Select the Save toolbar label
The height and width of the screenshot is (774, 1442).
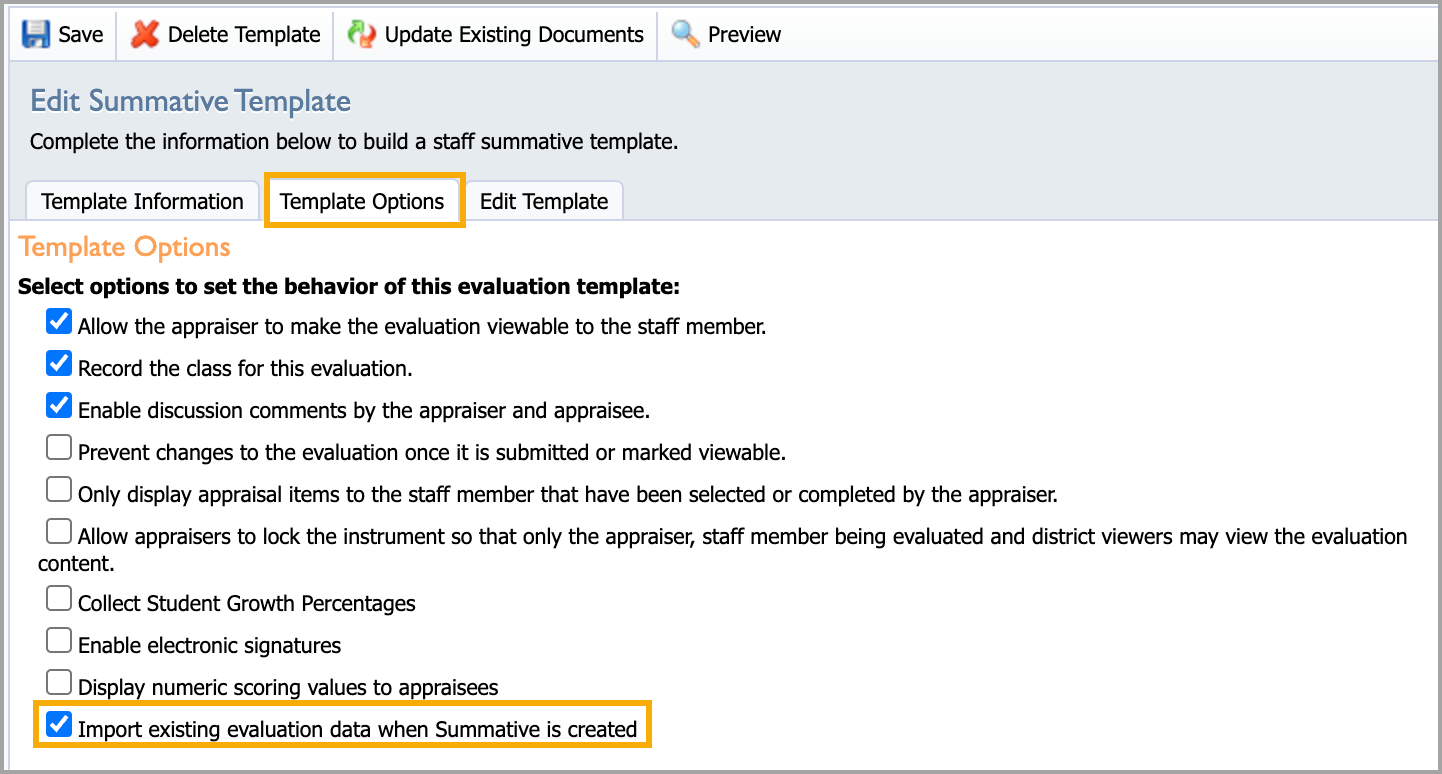tap(81, 34)
